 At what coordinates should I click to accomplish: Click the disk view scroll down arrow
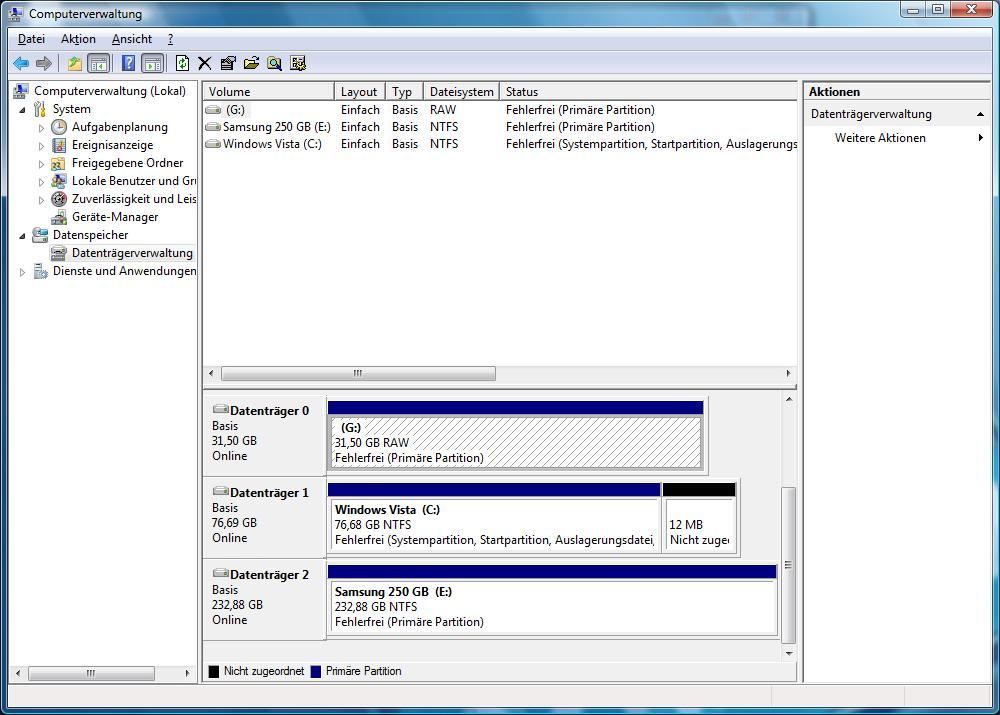tap(789, 653)
